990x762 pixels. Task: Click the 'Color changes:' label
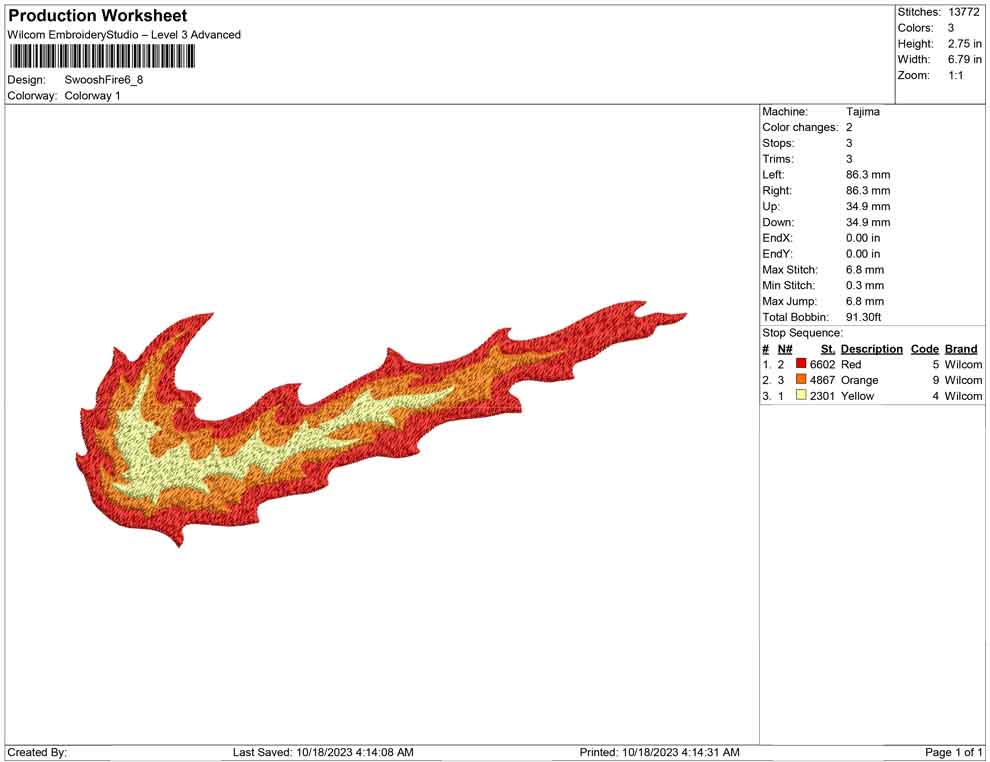click(800, 128)
